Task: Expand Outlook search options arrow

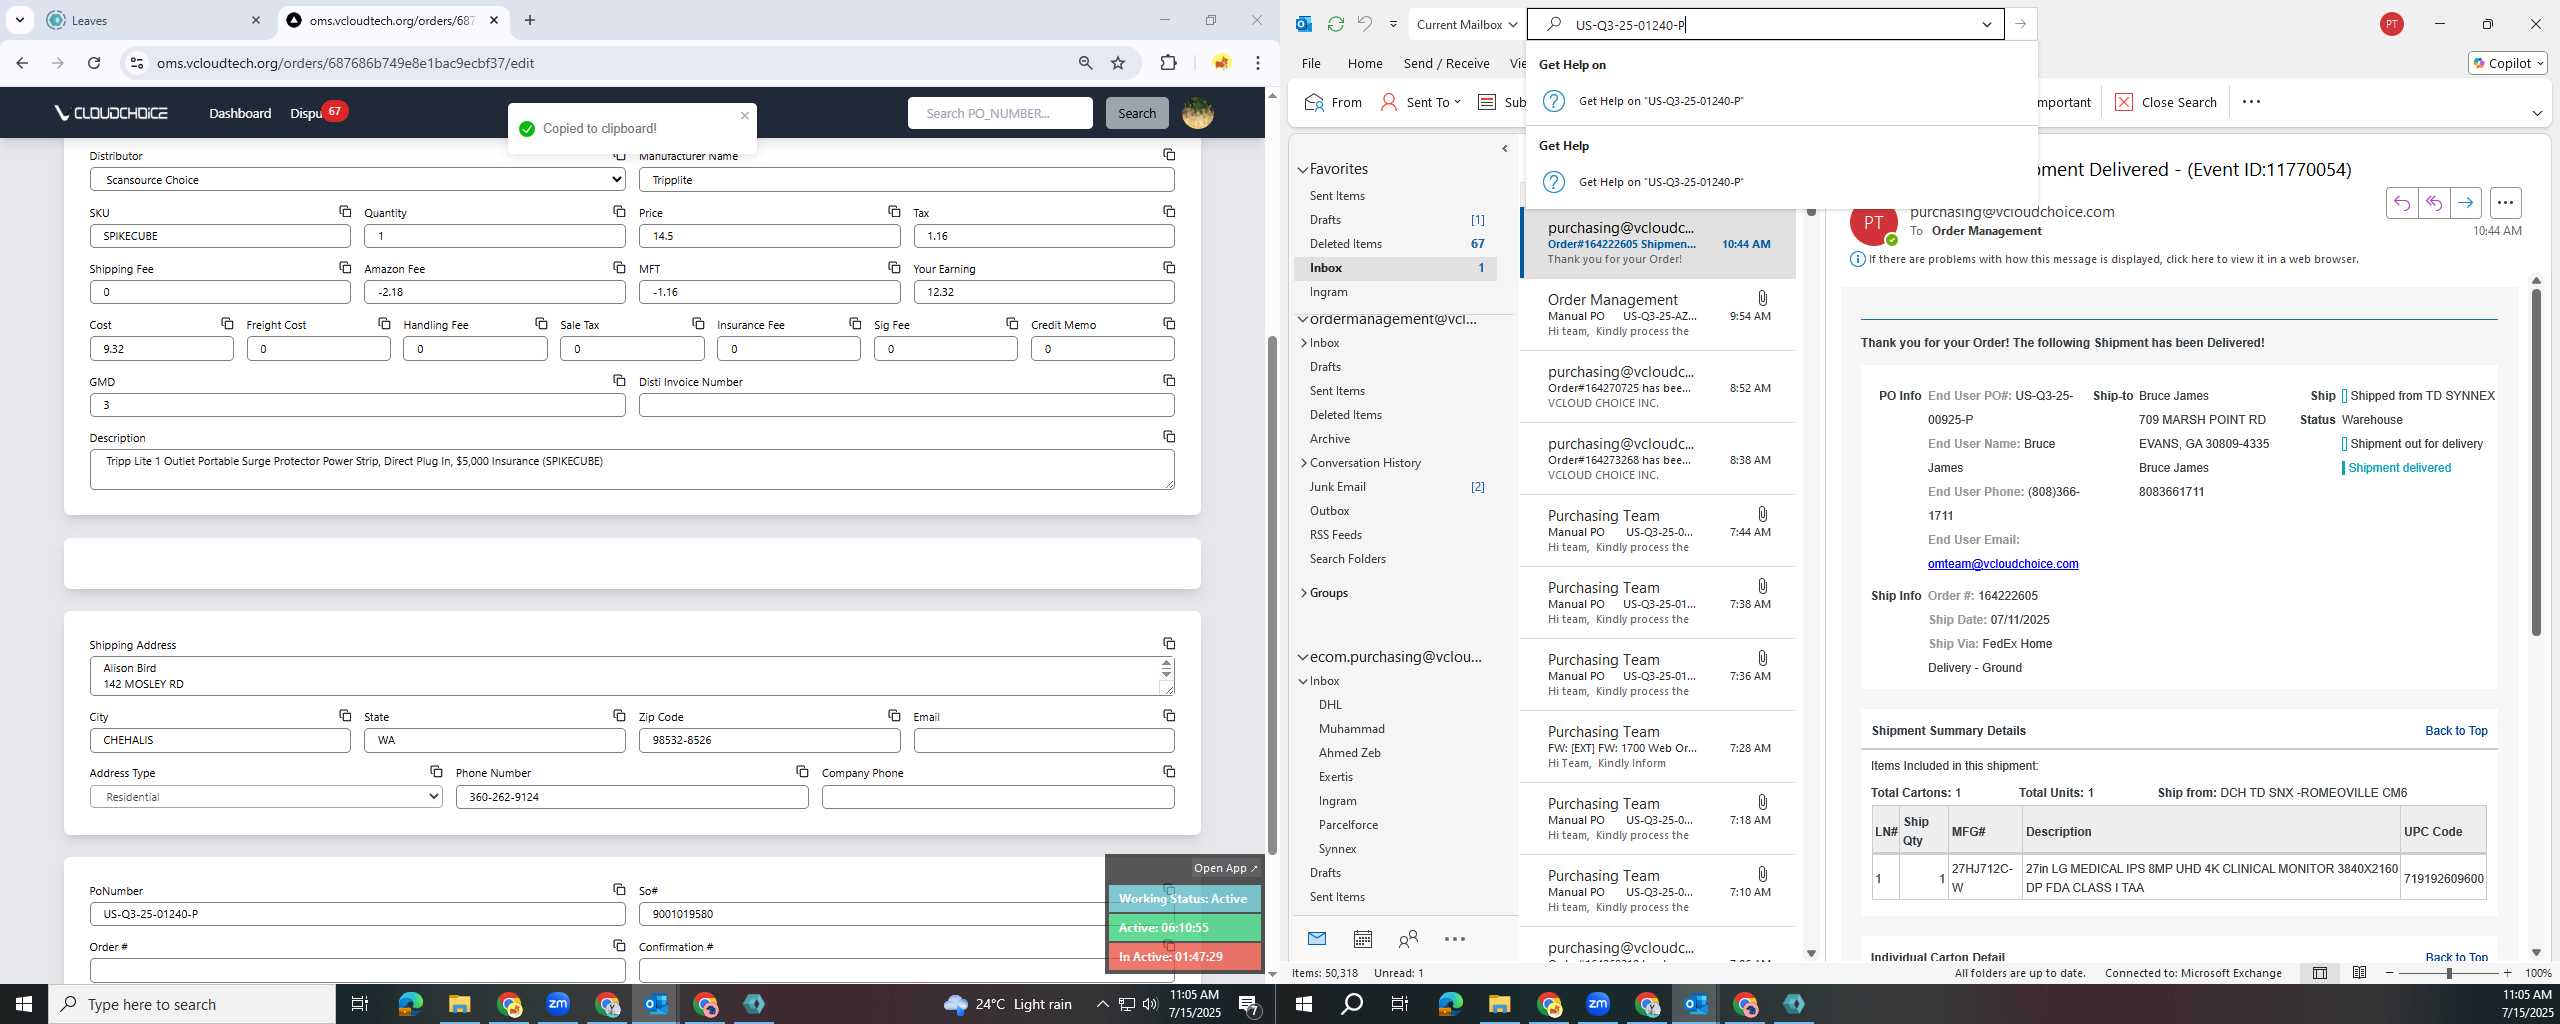Action: (x=1986, y=25)
